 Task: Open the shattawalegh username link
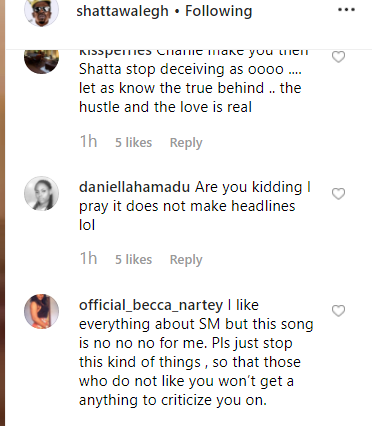122,11
